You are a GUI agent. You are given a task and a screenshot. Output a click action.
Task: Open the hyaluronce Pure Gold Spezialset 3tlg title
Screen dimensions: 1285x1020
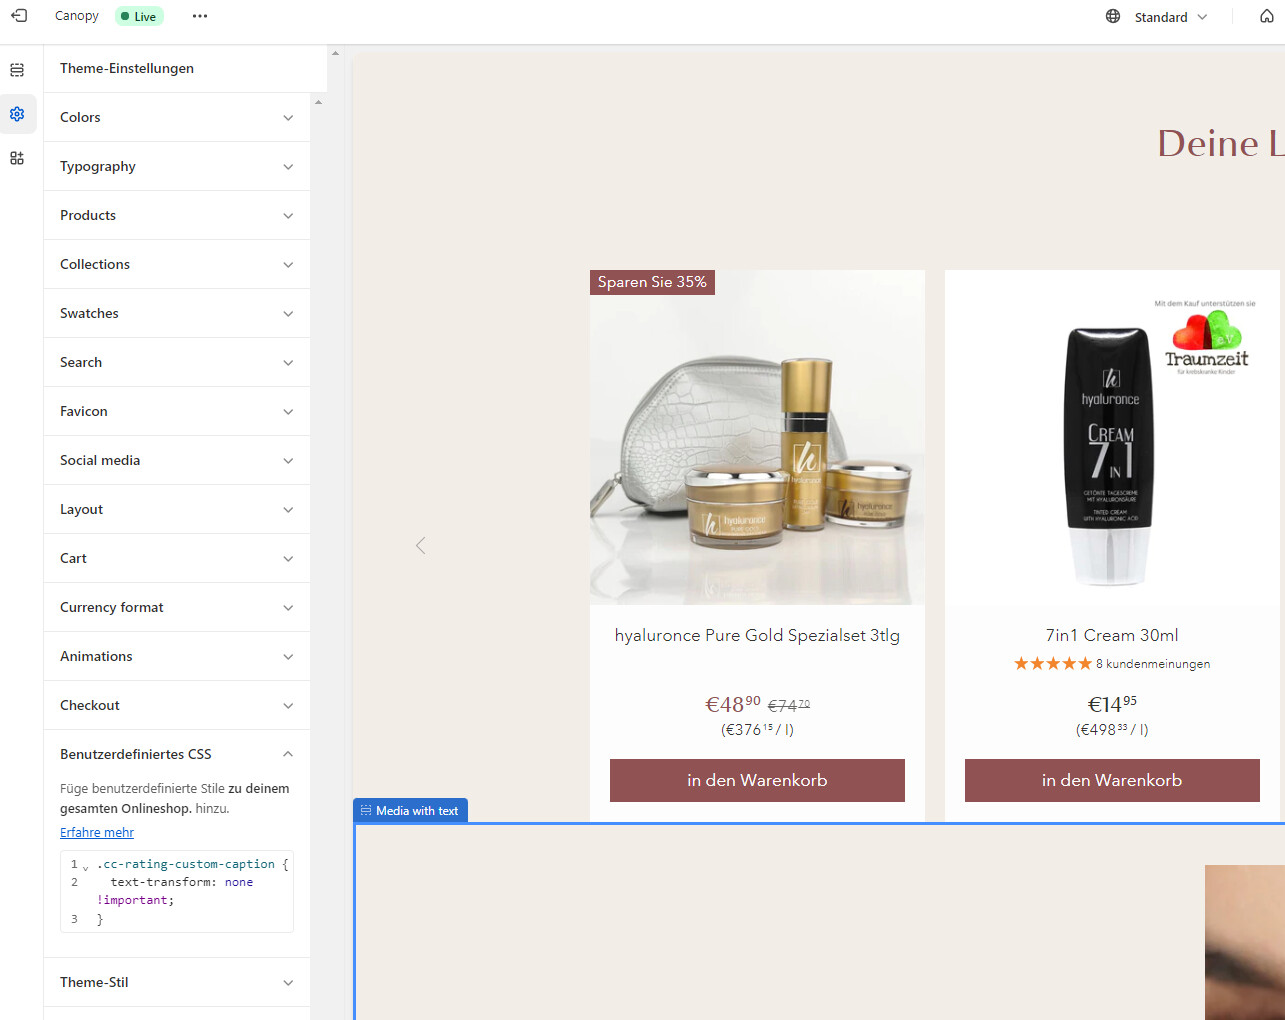click(x=757, y=635)
